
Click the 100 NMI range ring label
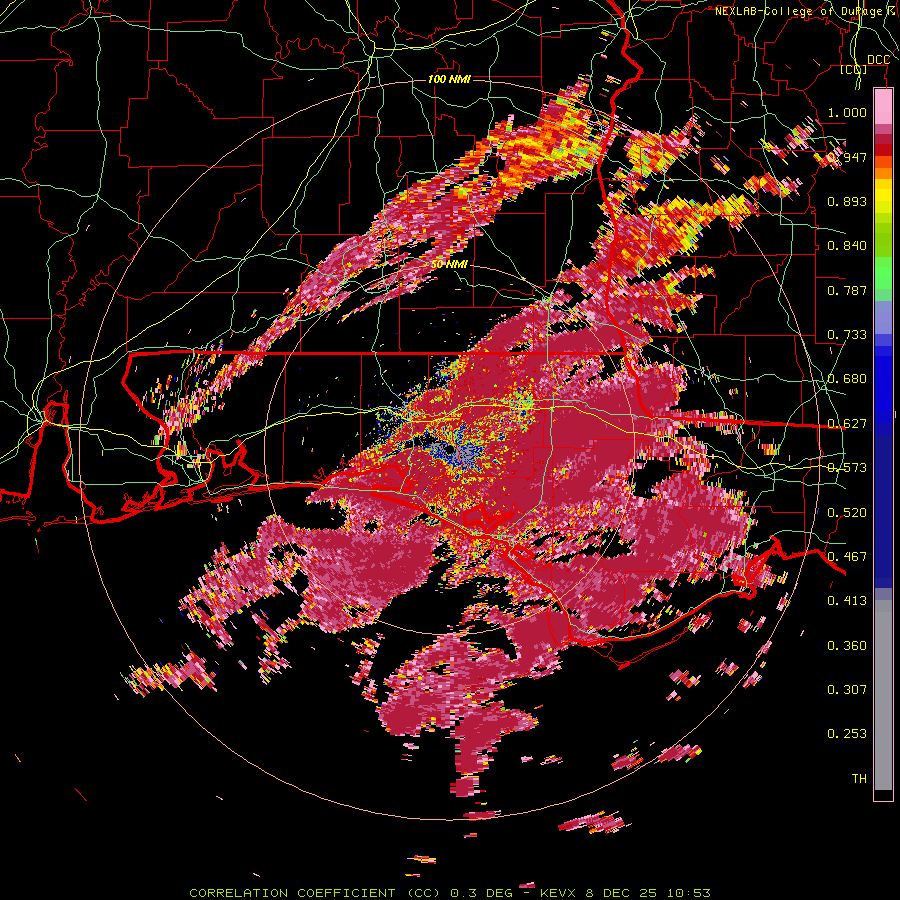pyautogui.click(x=449, y=79)
